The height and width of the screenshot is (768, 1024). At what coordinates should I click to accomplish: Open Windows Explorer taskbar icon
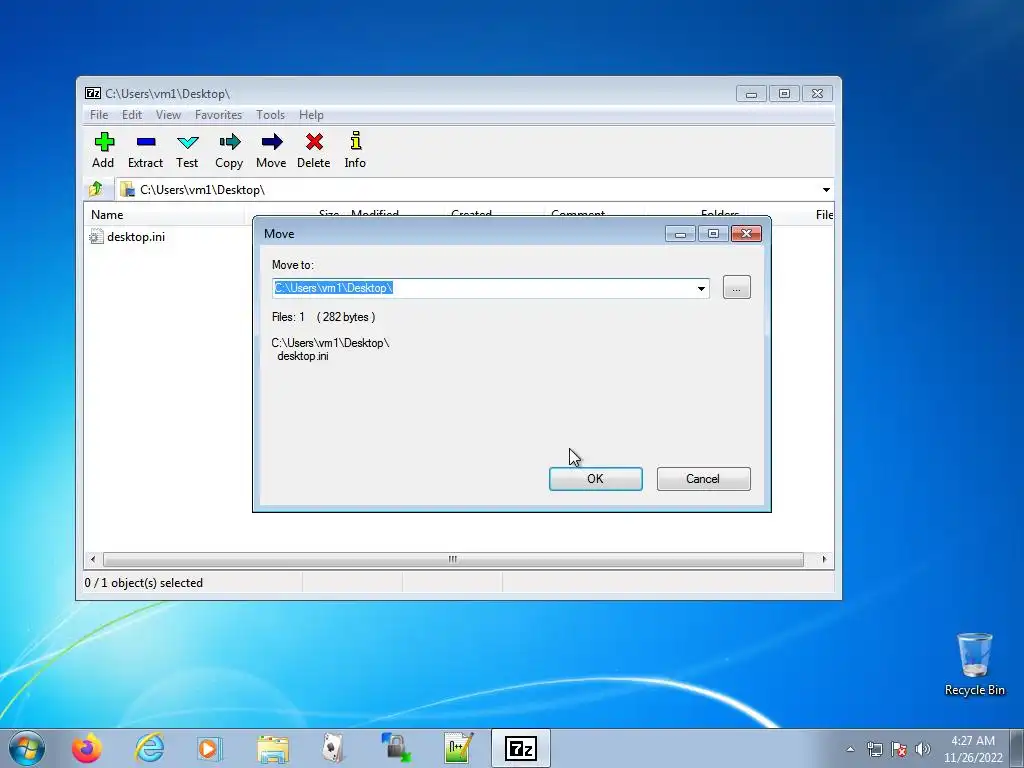tap(273, 748)
